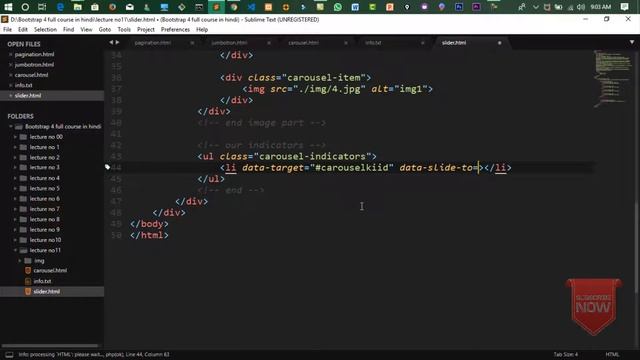Expand the lecture no10 folder
This screenshot has width=640, height=360.
pos(15,240)
